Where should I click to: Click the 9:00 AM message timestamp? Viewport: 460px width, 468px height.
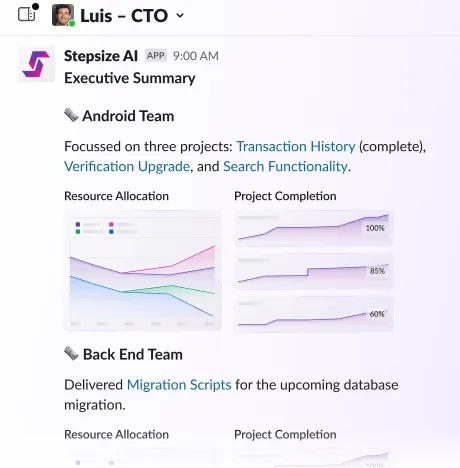tap(196, 56)
